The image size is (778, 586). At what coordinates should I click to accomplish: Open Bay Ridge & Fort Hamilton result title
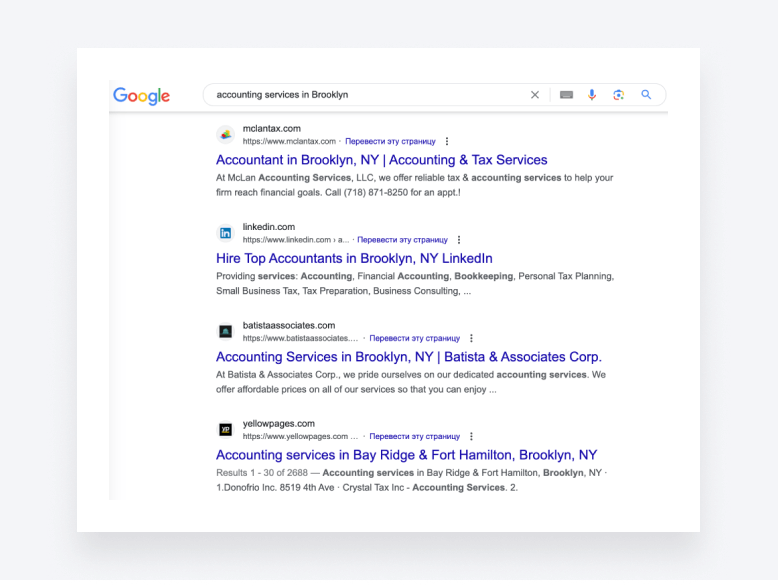(406, 455)
